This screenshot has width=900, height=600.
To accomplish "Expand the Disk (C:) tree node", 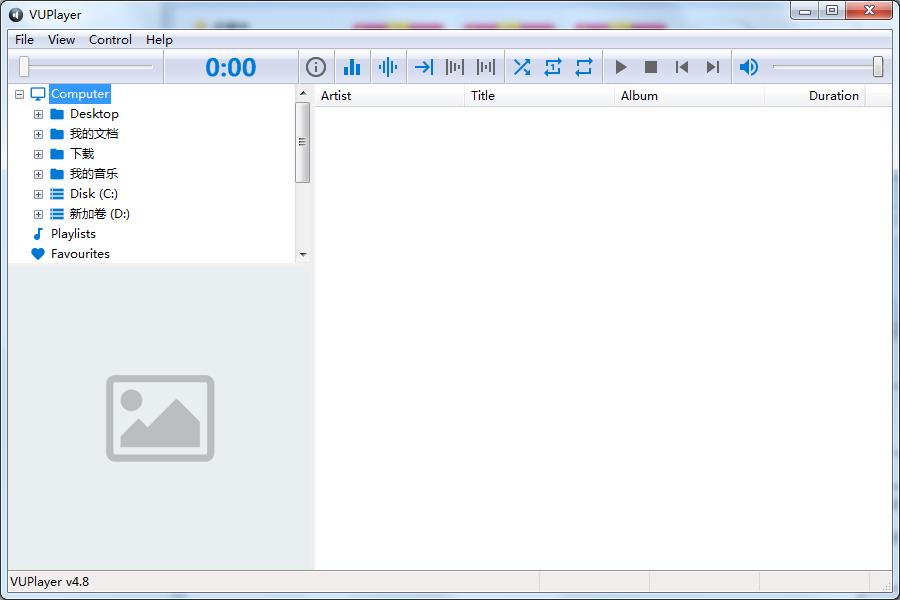I will 38,194.
